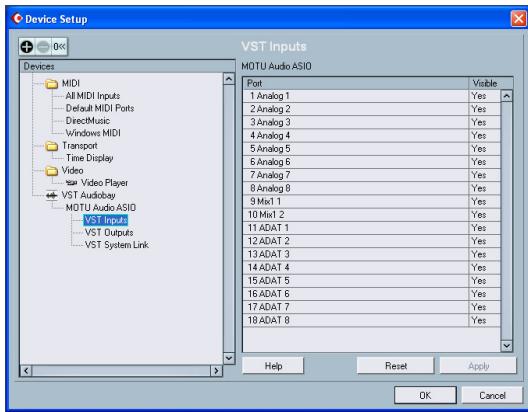
Task: Select the Video folder icon
Action: (x=52, y=171)
